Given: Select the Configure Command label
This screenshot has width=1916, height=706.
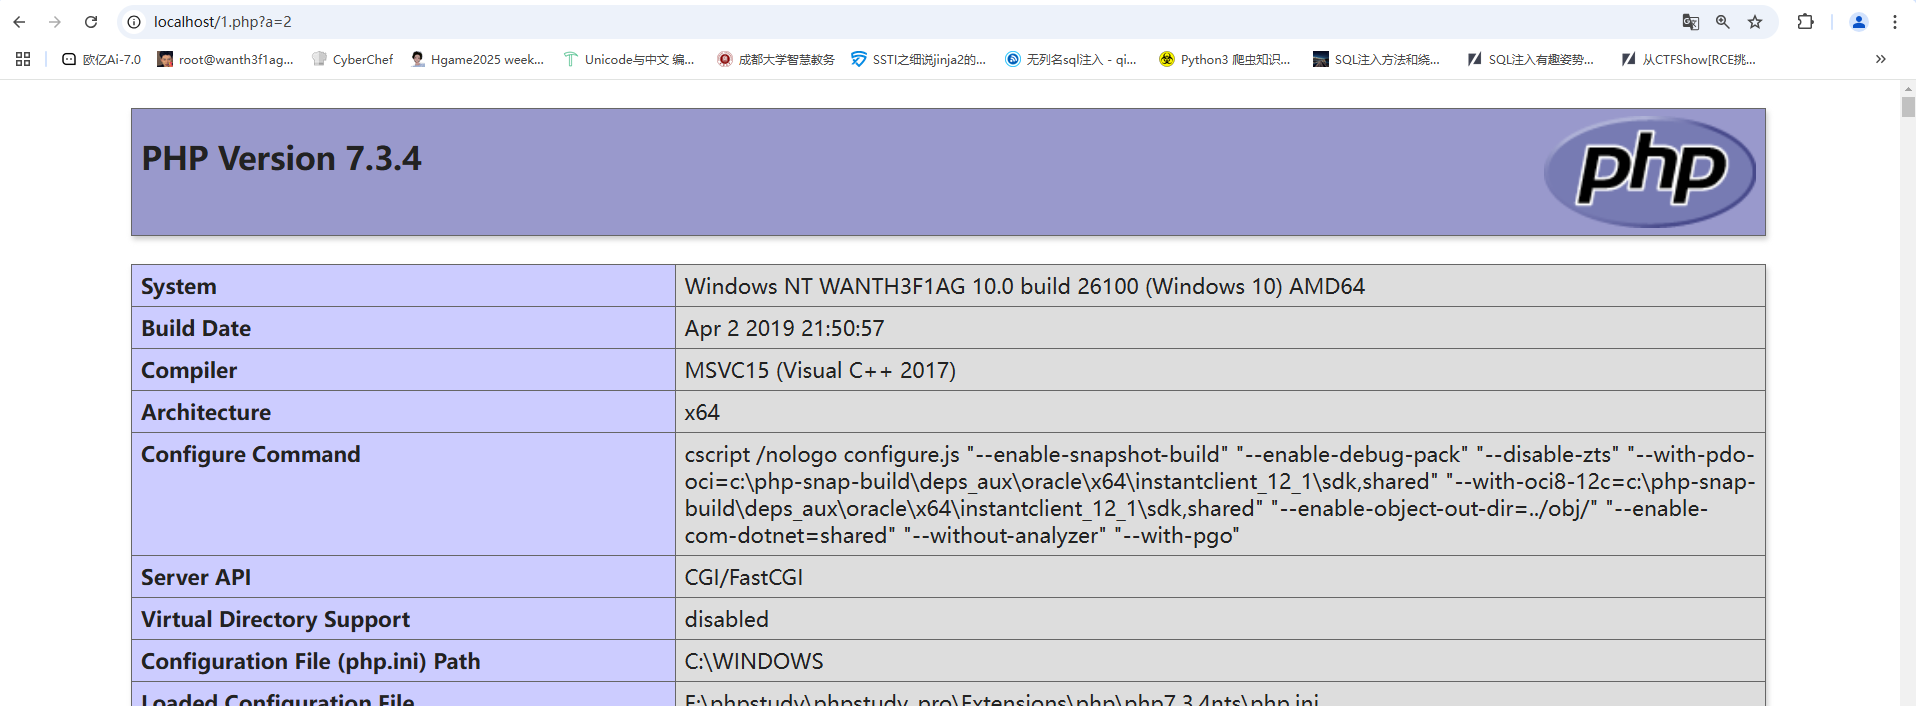Looking at the screenshot, I should pyautogui.click(x=251, y=454).
